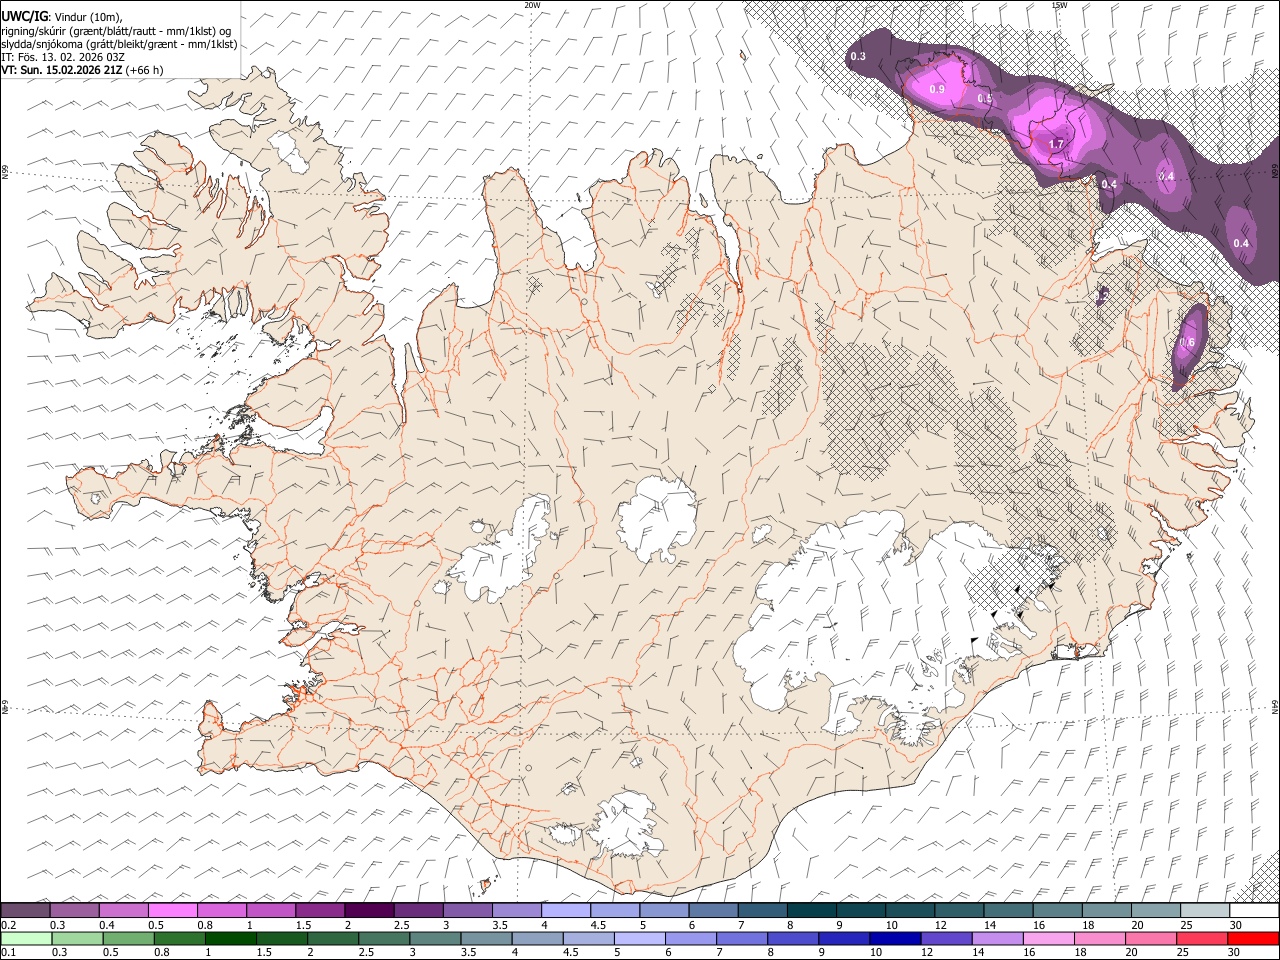The height and width of the screenshot is (960, 1280).
Task: Click the 20W longitude label
Action: (x=532, y=5)
